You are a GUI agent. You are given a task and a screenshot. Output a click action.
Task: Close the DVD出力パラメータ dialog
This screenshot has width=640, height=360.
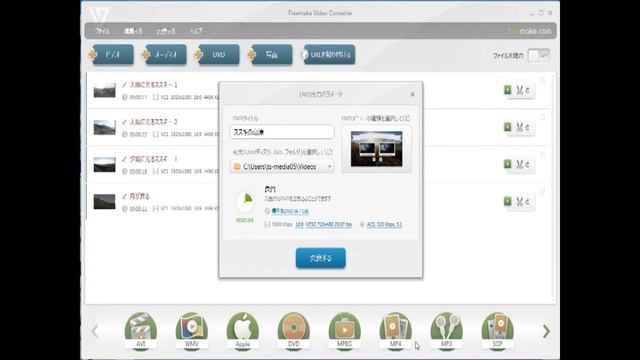tap(412, 94)
